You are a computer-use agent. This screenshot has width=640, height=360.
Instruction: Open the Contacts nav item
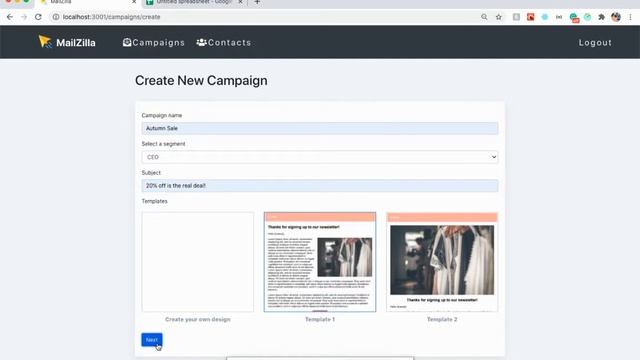coord(224,42)
